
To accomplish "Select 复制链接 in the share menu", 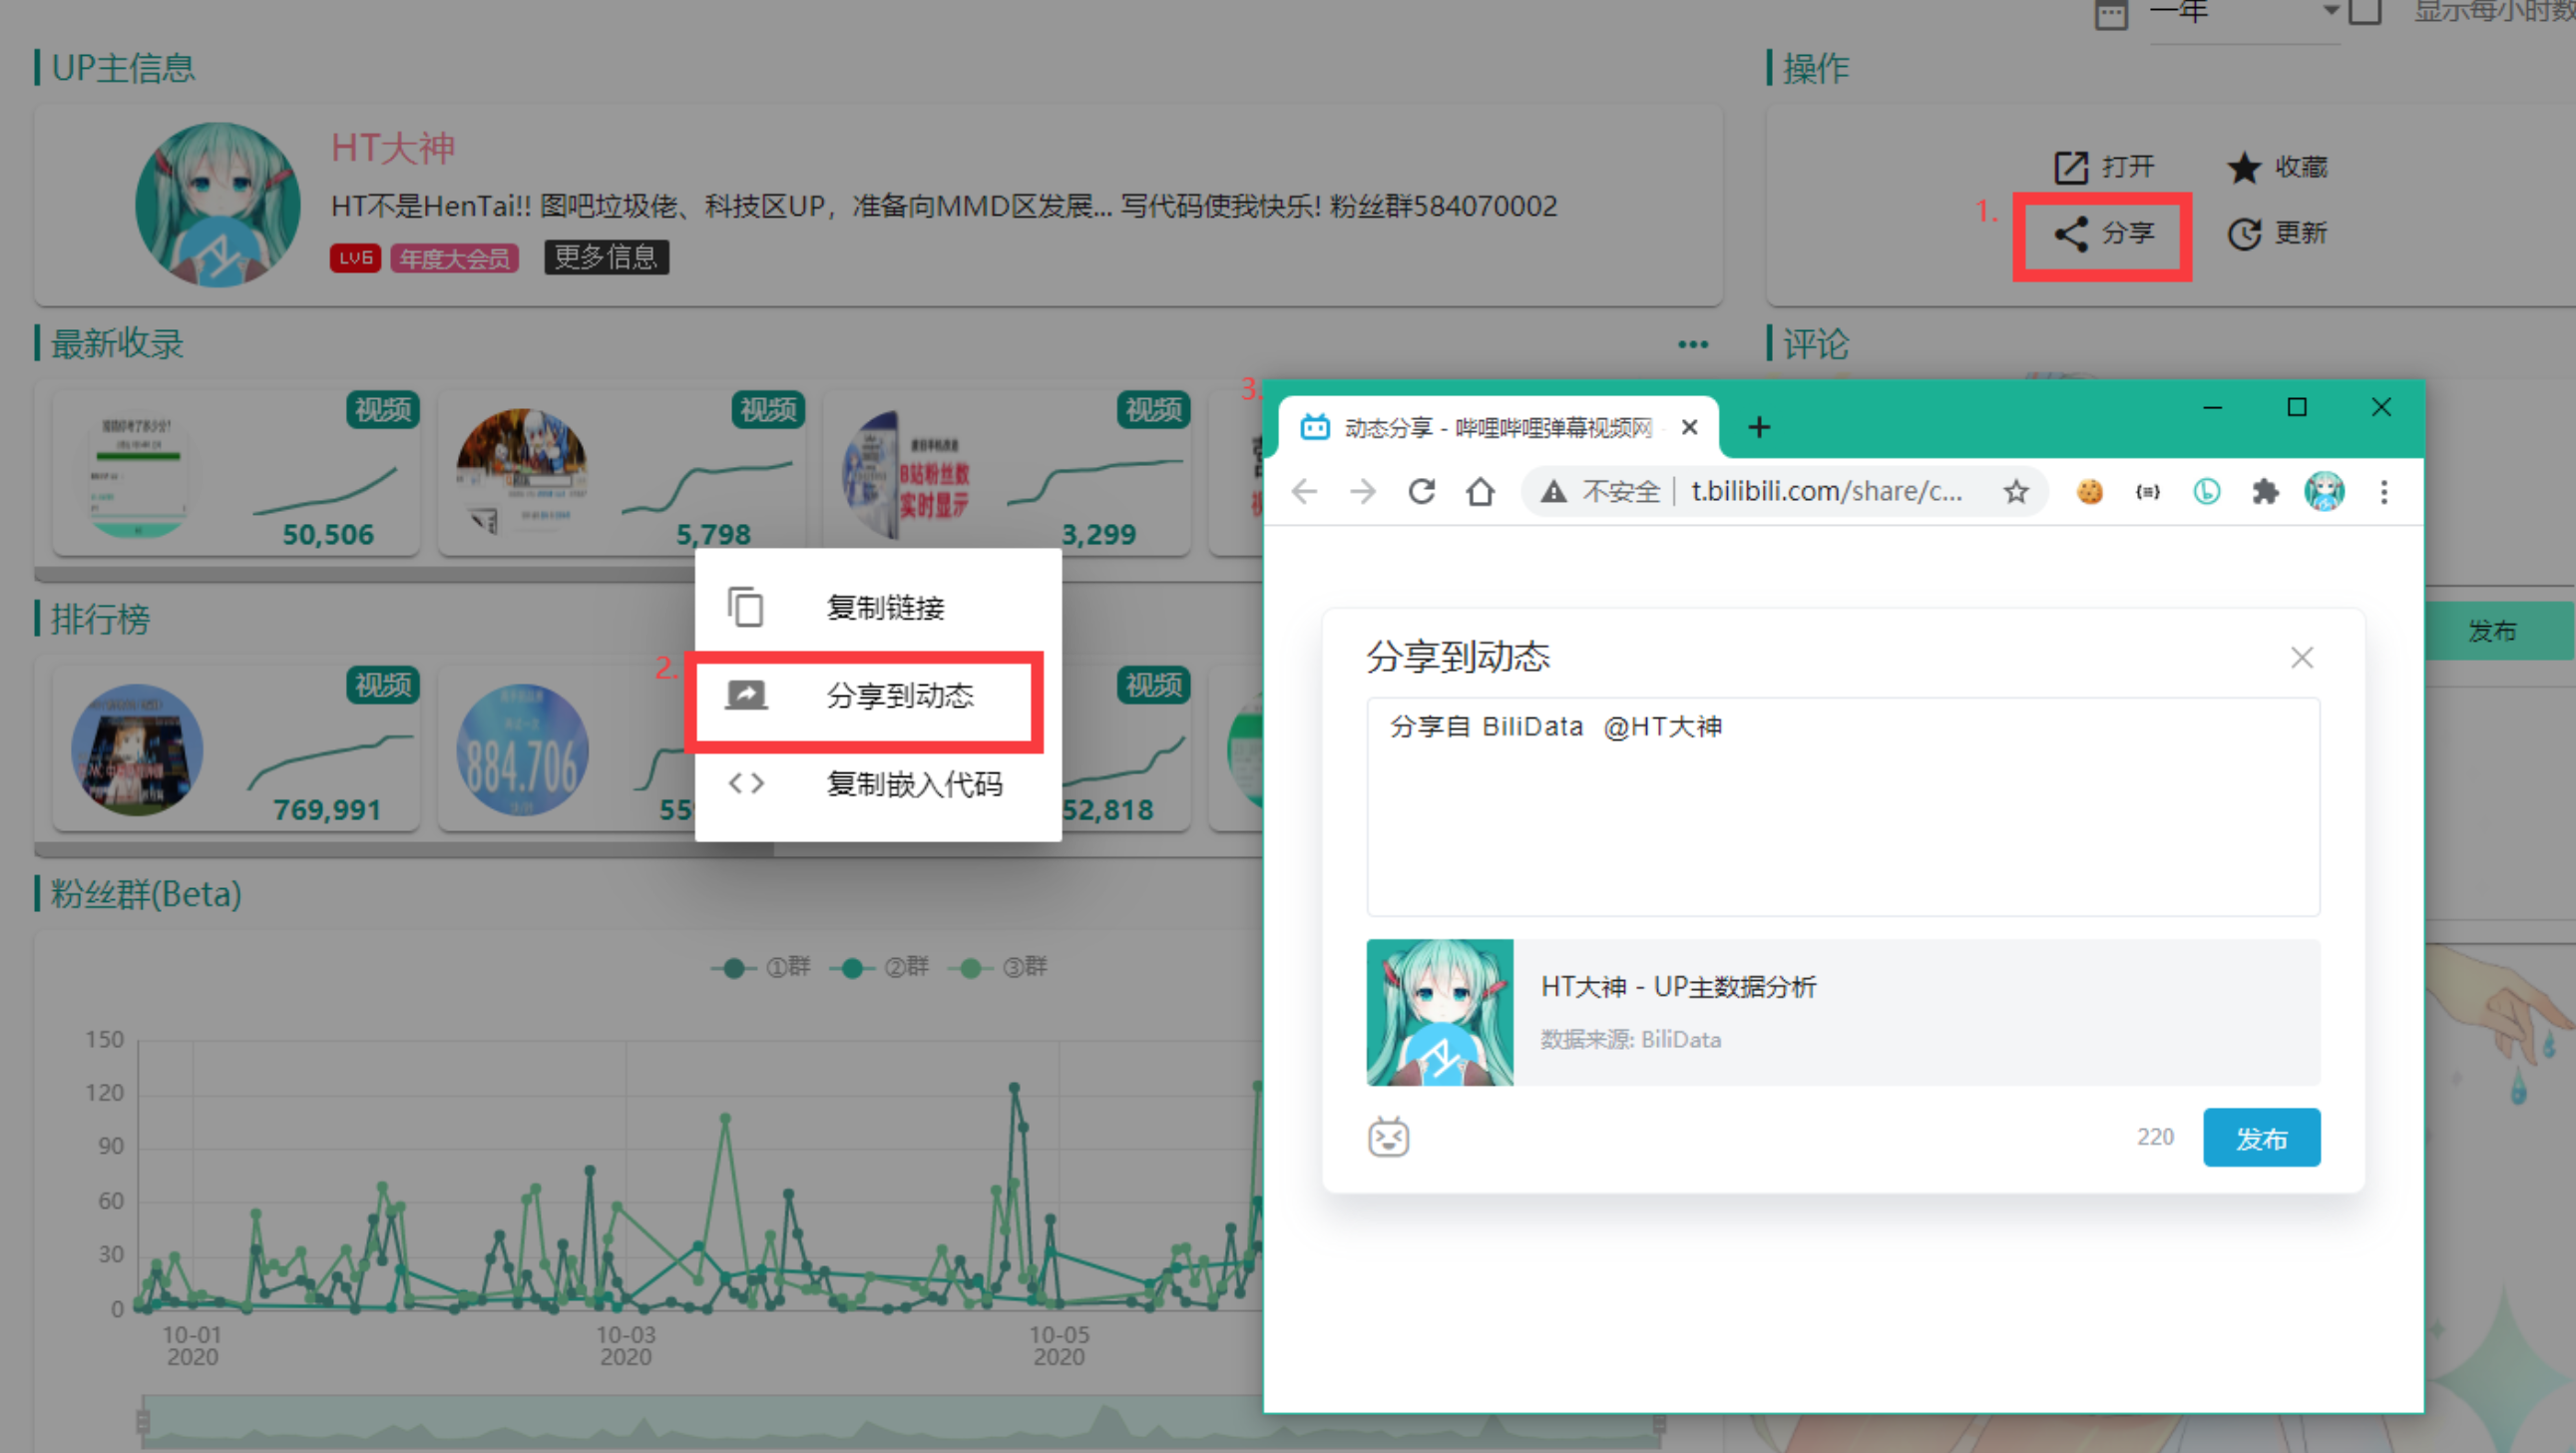I will [x=878, y=607].
